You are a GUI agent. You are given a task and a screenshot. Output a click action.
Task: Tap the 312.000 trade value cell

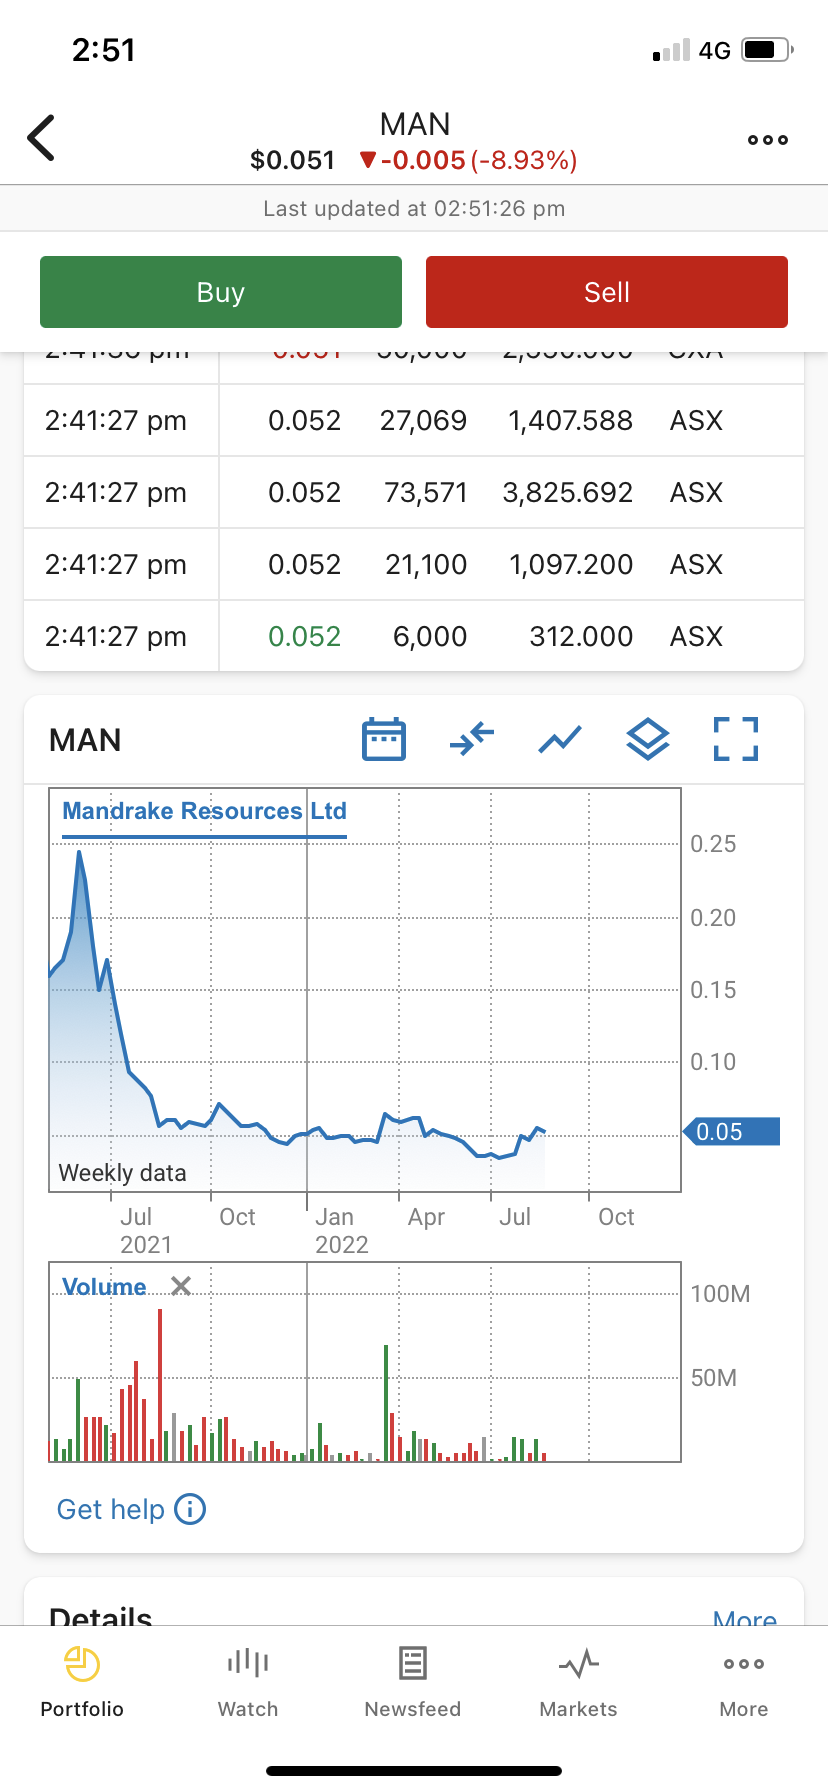coord(581,637)
